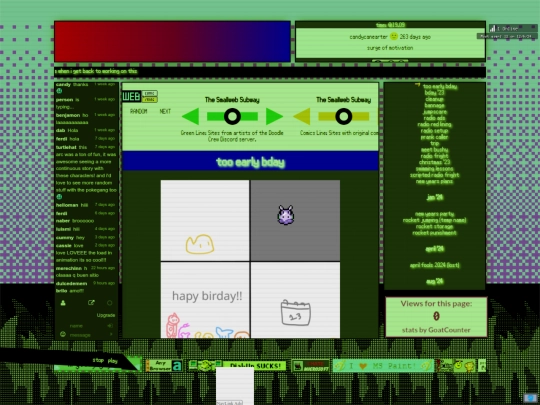Click the scrolling marquee text bar

click(270, 72)
